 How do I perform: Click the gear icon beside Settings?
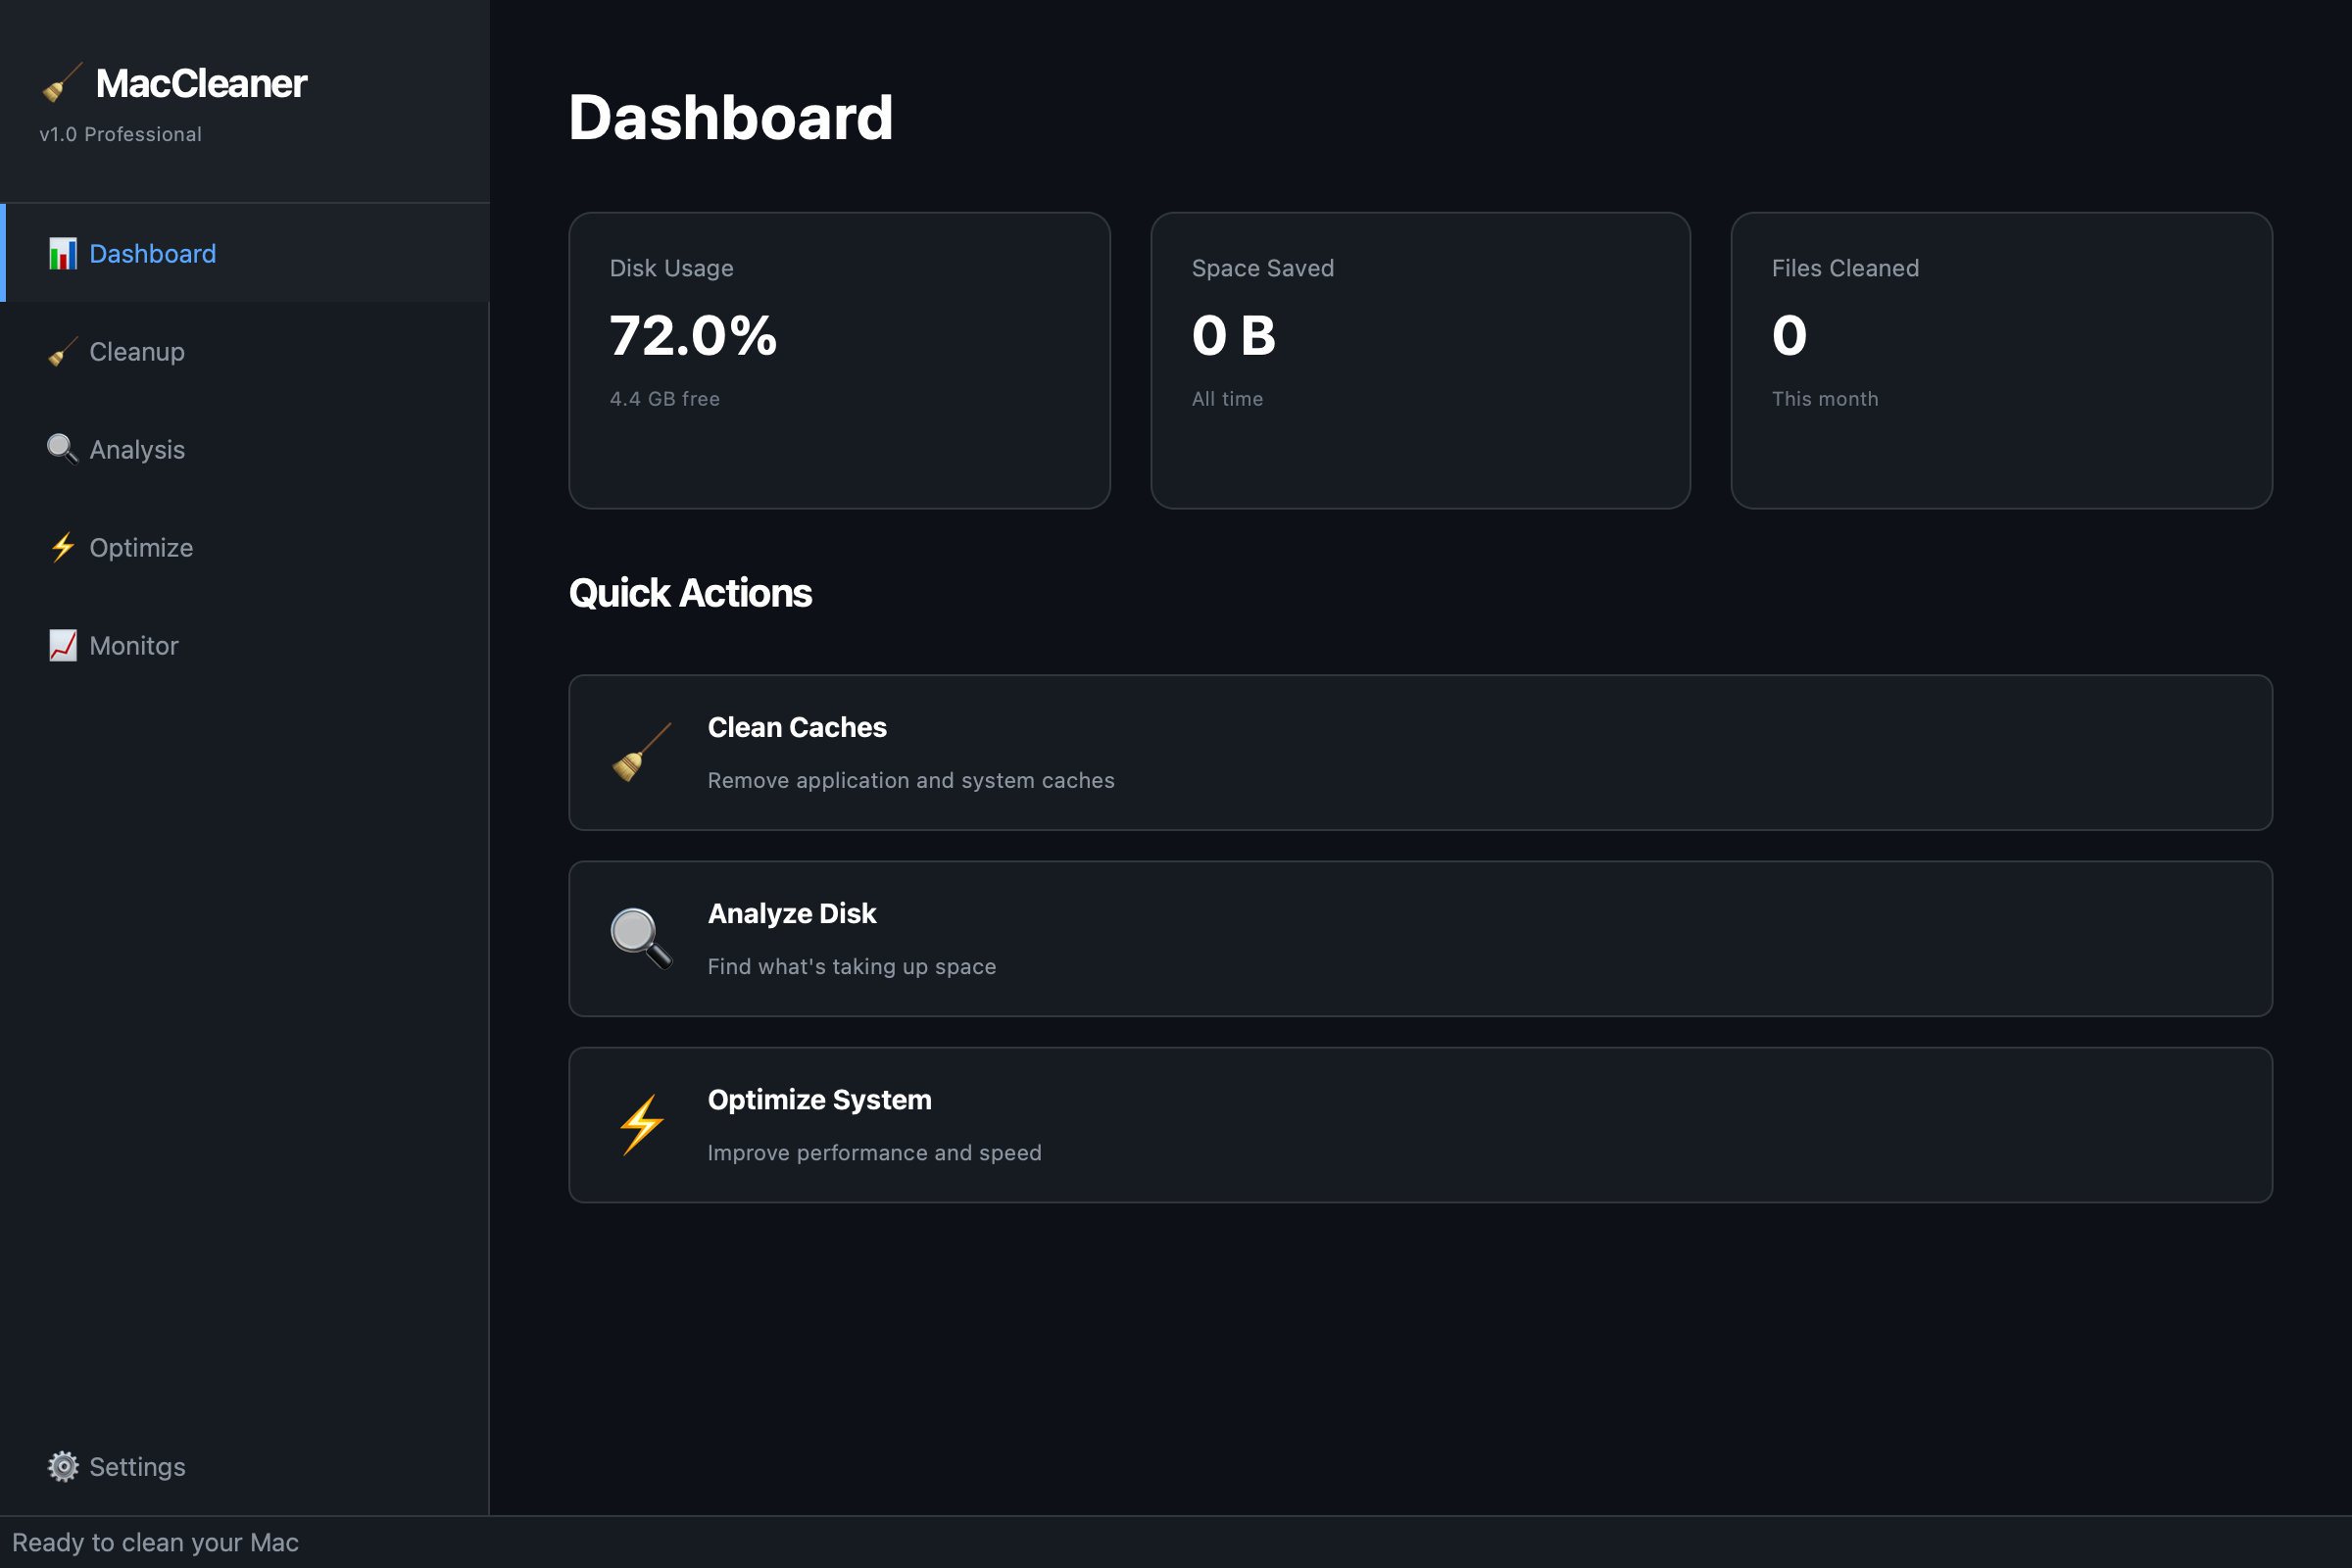[62, 1466]
